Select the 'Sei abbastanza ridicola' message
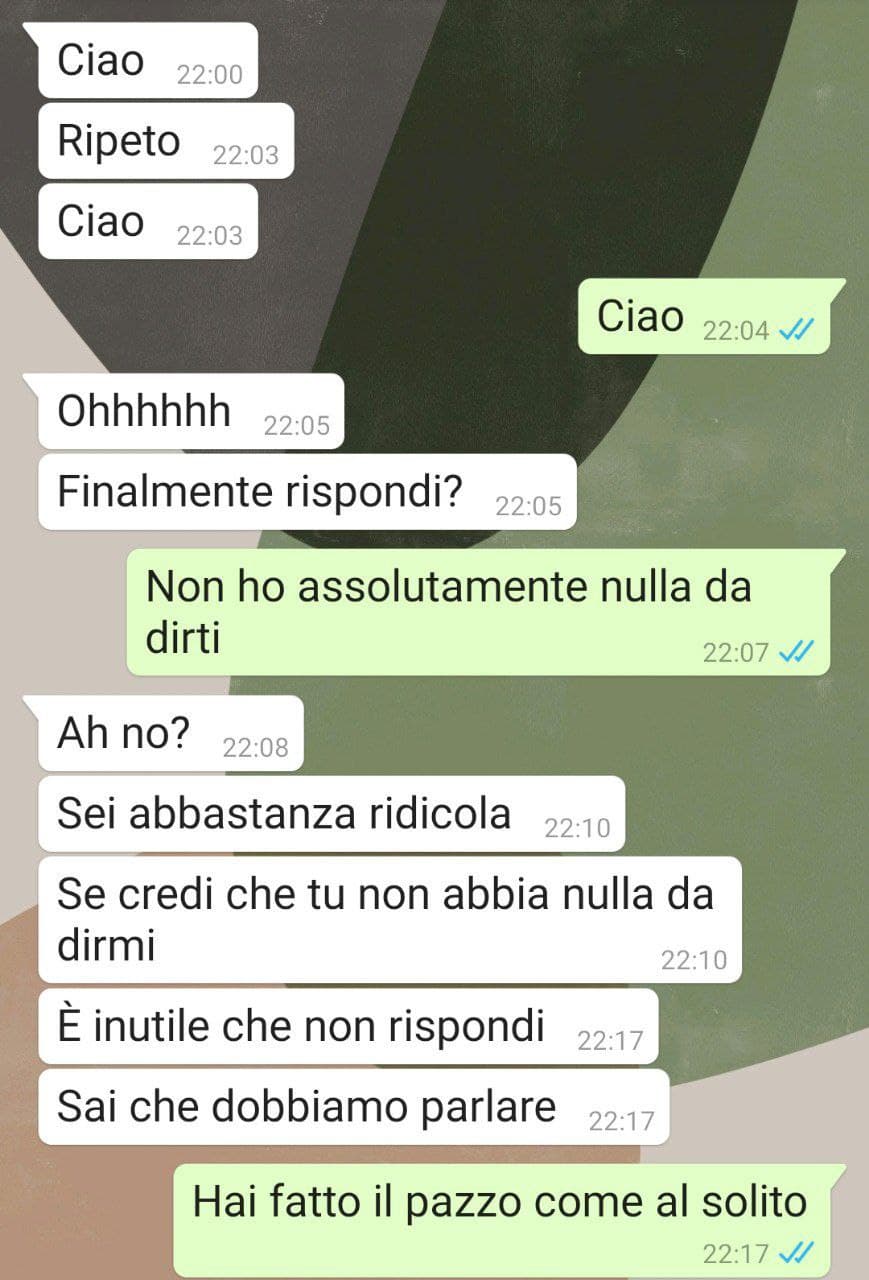Image resolution: width=869 pixels, height=1280 pixels. point(331,814)
